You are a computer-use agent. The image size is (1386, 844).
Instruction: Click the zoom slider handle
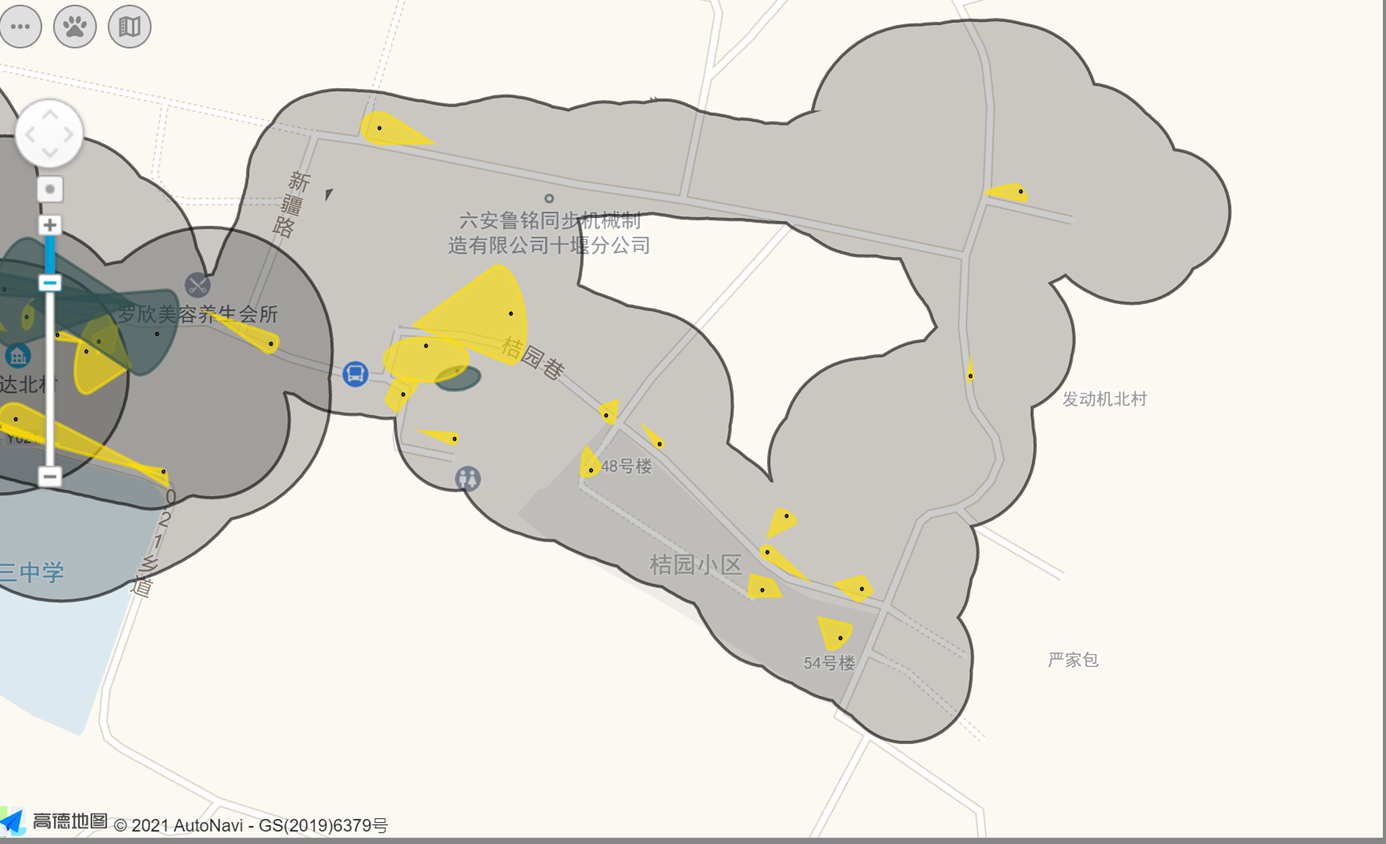(50, 283)
